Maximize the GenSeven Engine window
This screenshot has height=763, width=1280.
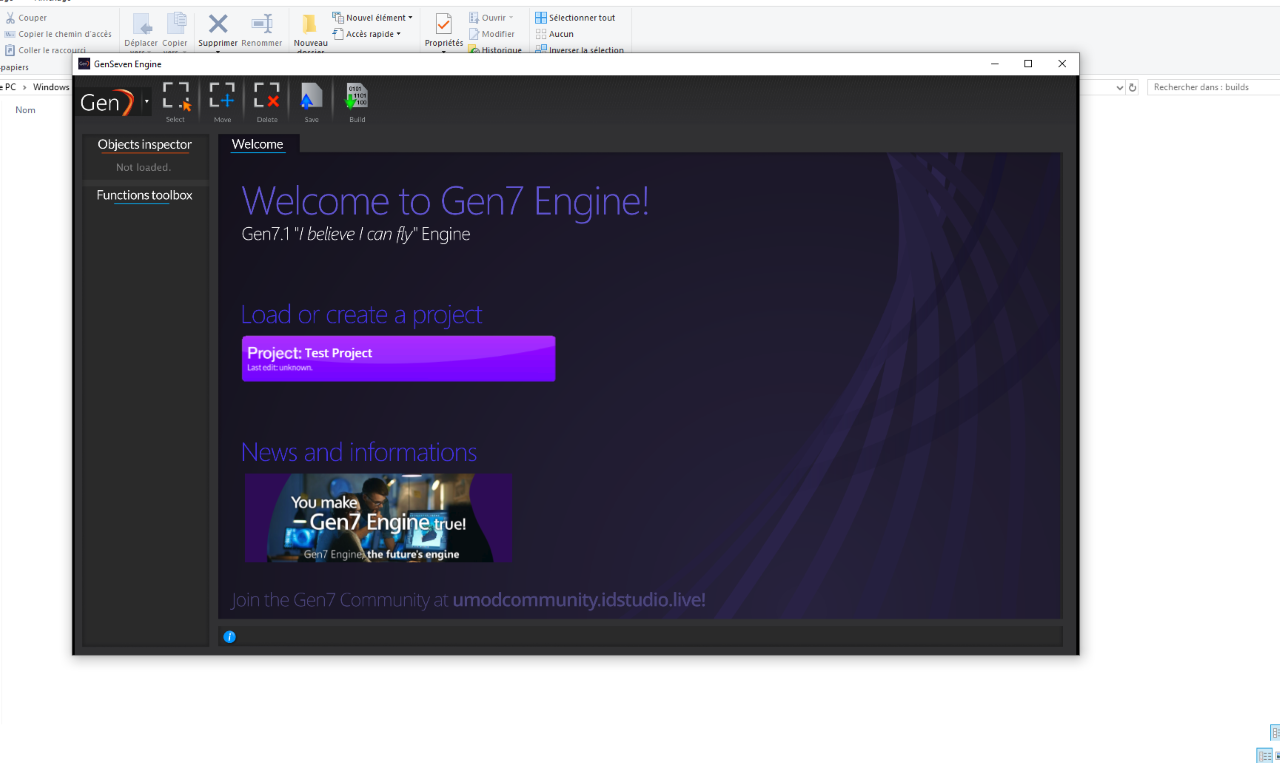(1028, 64)
